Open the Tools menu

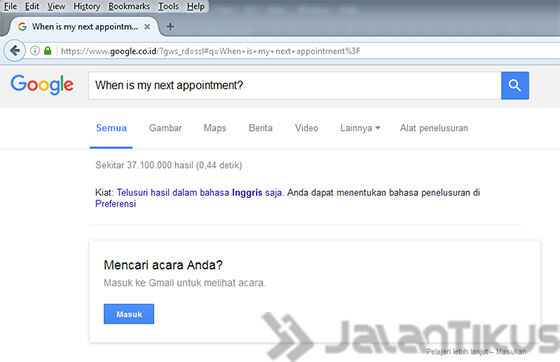(x=168, y=6)
